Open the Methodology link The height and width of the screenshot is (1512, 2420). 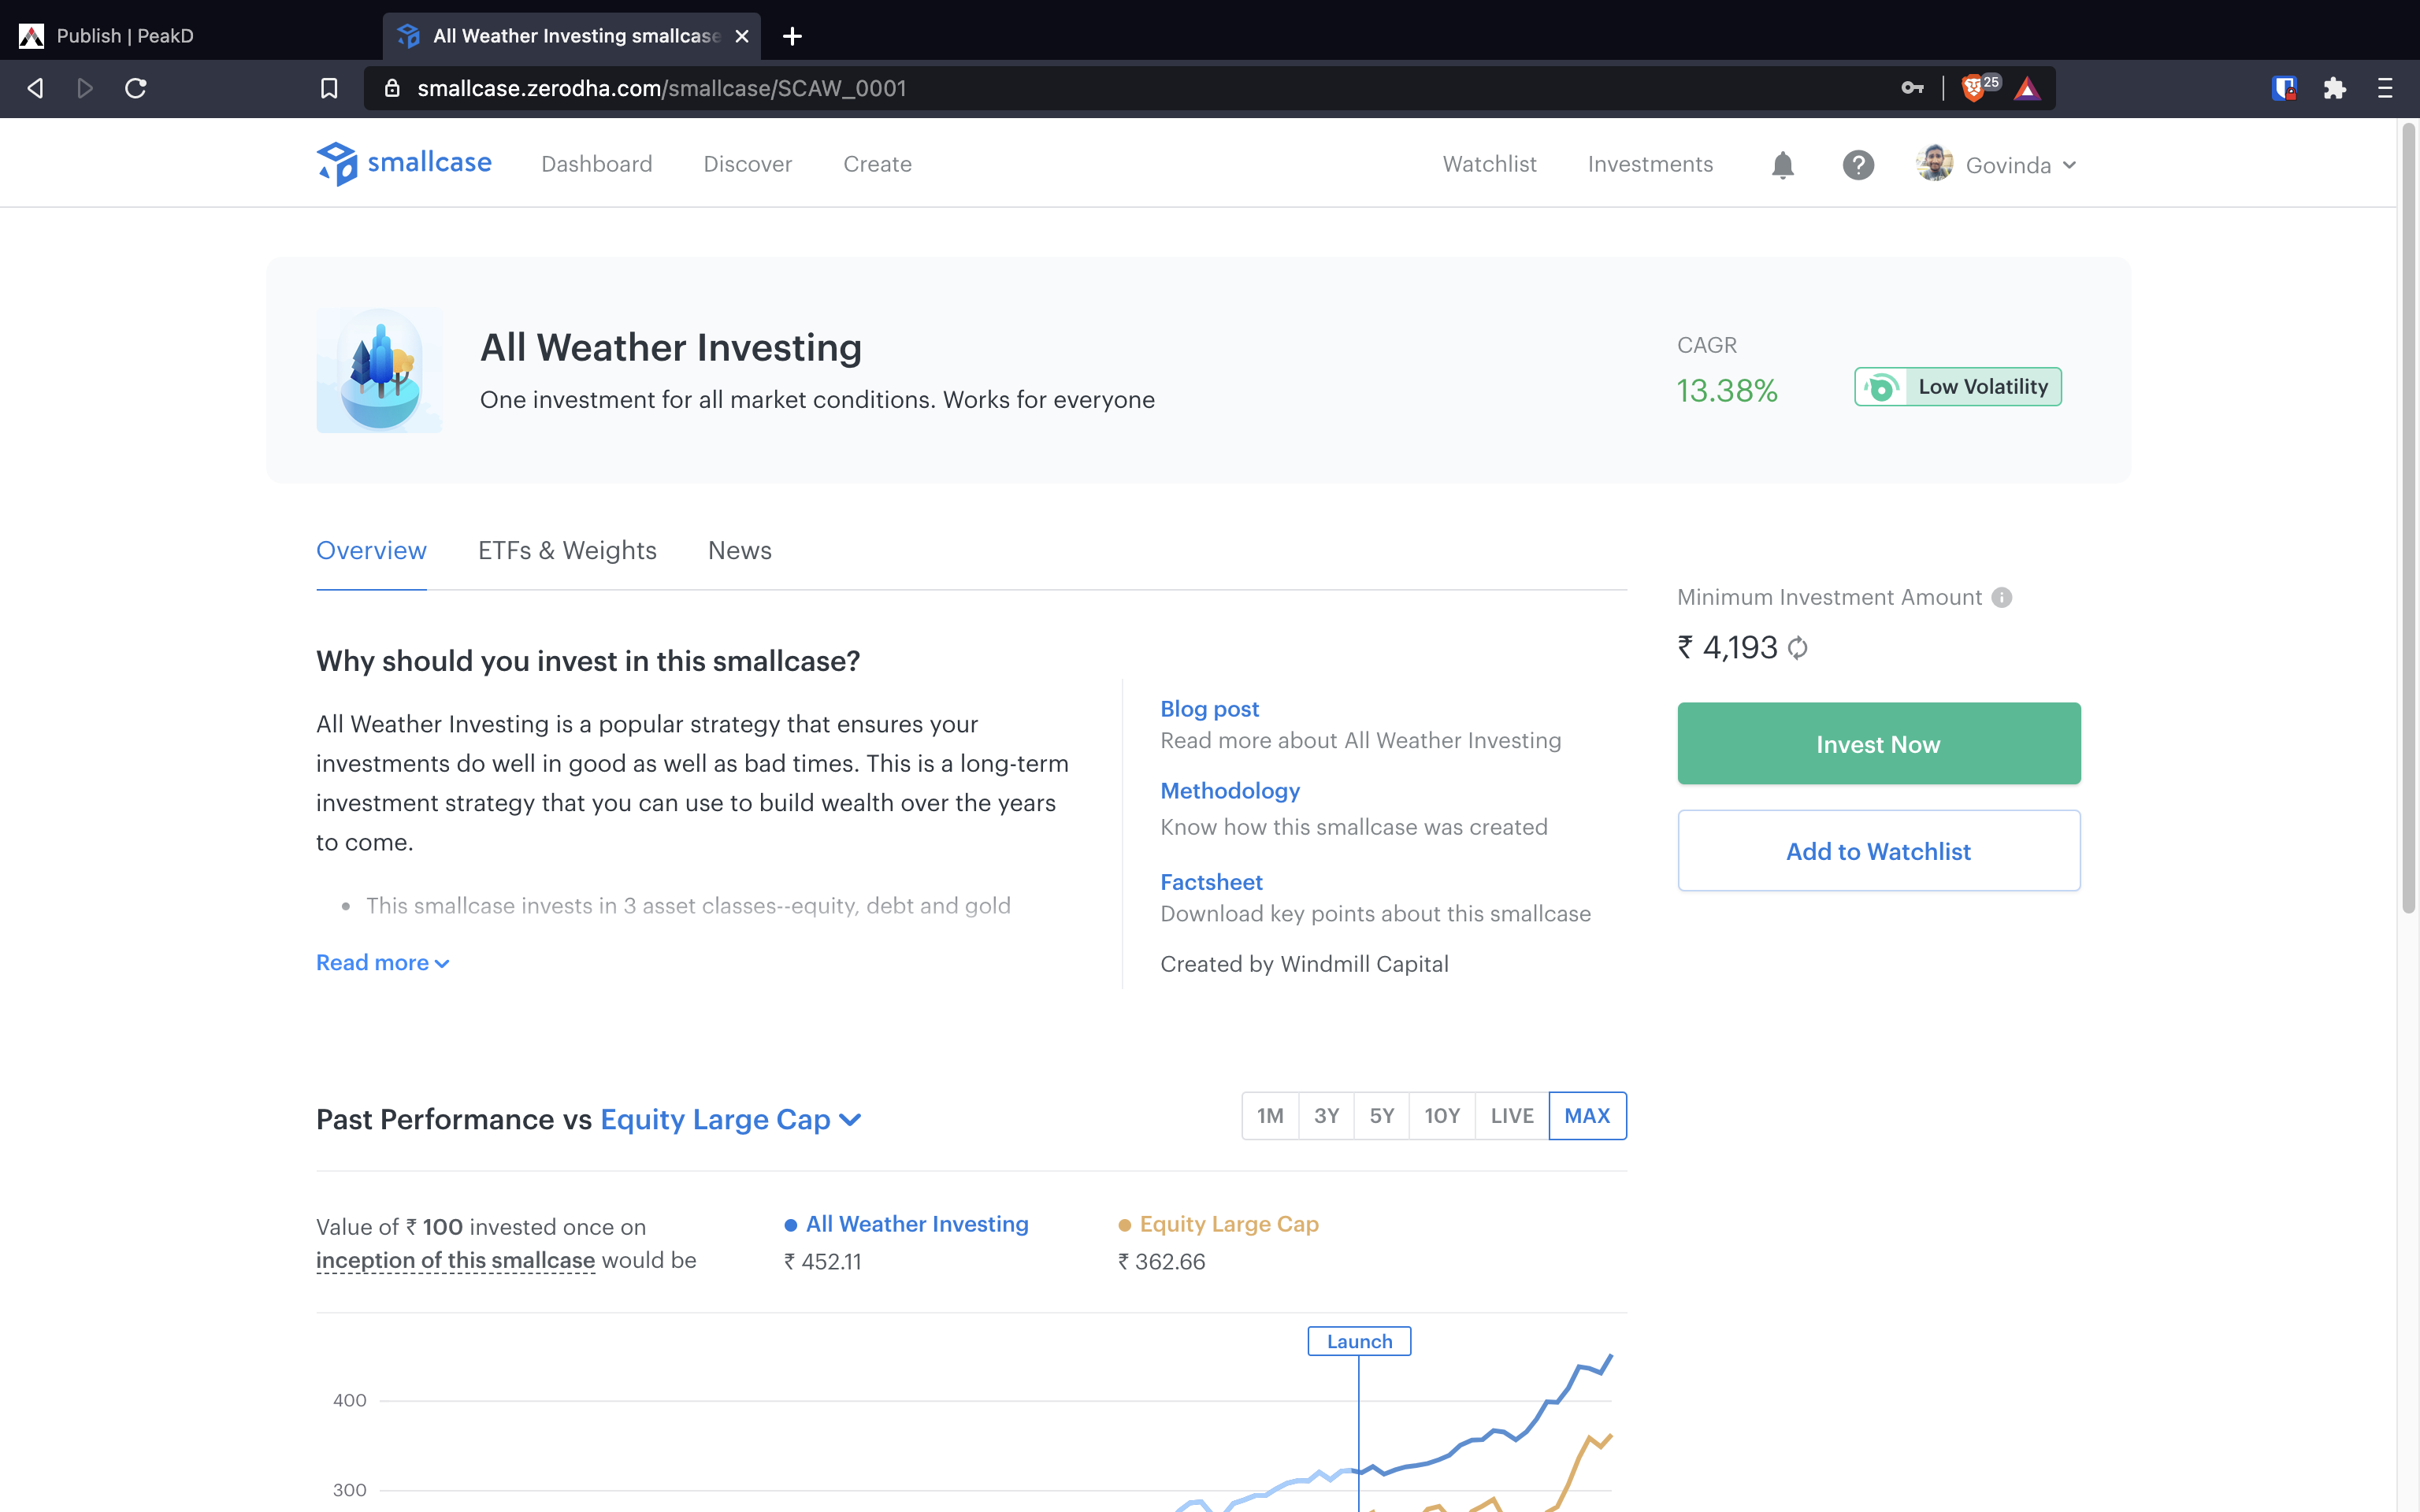[x=1230, y=790]
